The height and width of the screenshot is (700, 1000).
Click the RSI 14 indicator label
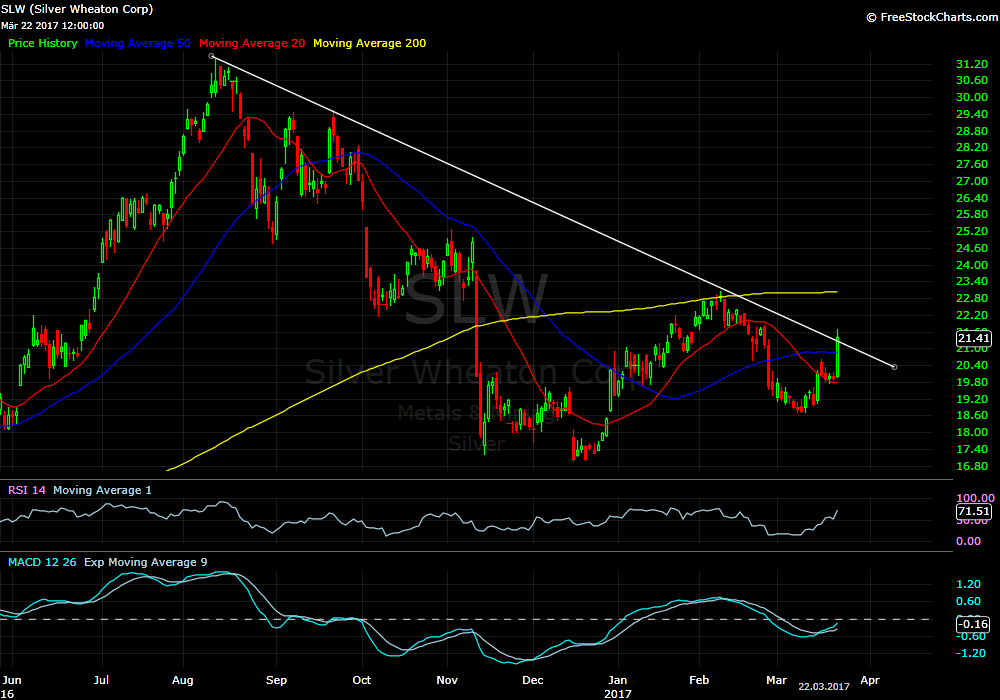pos(27,490)
